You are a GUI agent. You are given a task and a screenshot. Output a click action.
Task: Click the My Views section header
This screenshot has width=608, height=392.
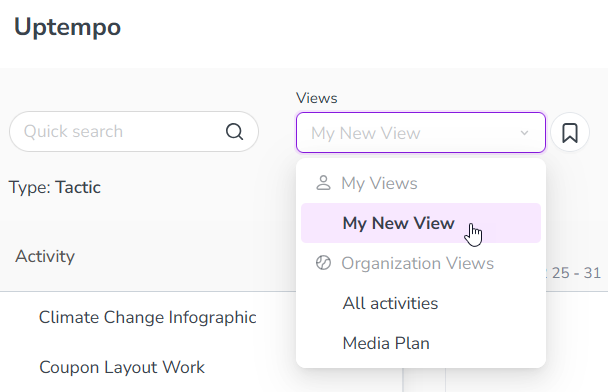coord(379,183)
